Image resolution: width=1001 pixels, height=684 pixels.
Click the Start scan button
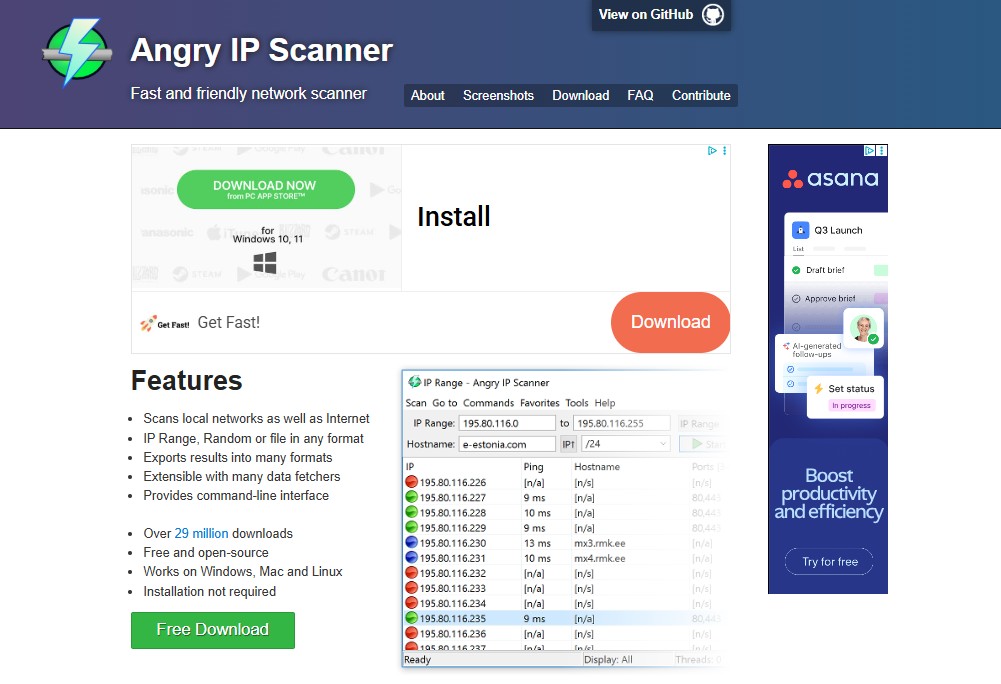click(702, 444)
